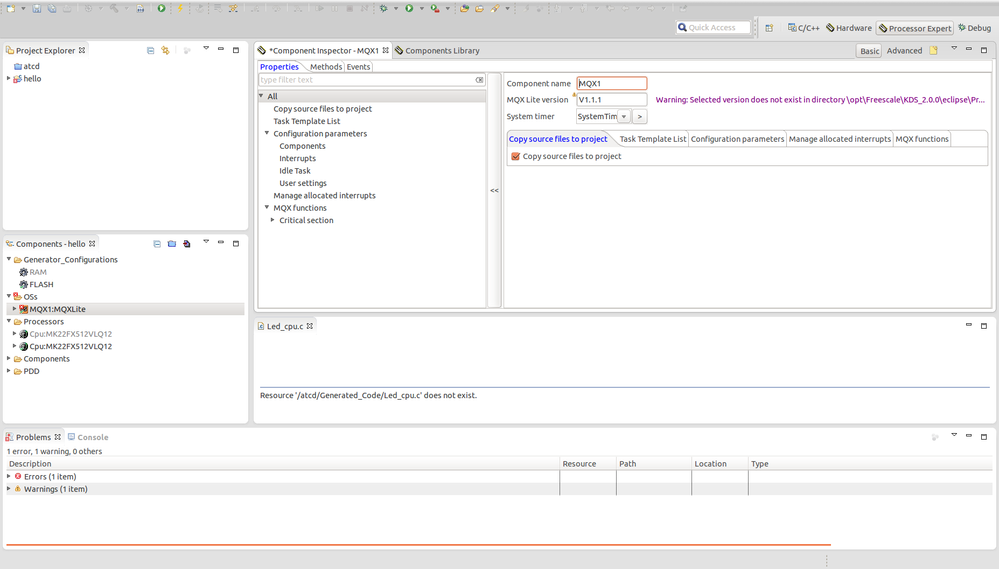Viewport: 999px width, 569px height.
Task: Click the open folder toolbar icon
Action: point(479,8)
